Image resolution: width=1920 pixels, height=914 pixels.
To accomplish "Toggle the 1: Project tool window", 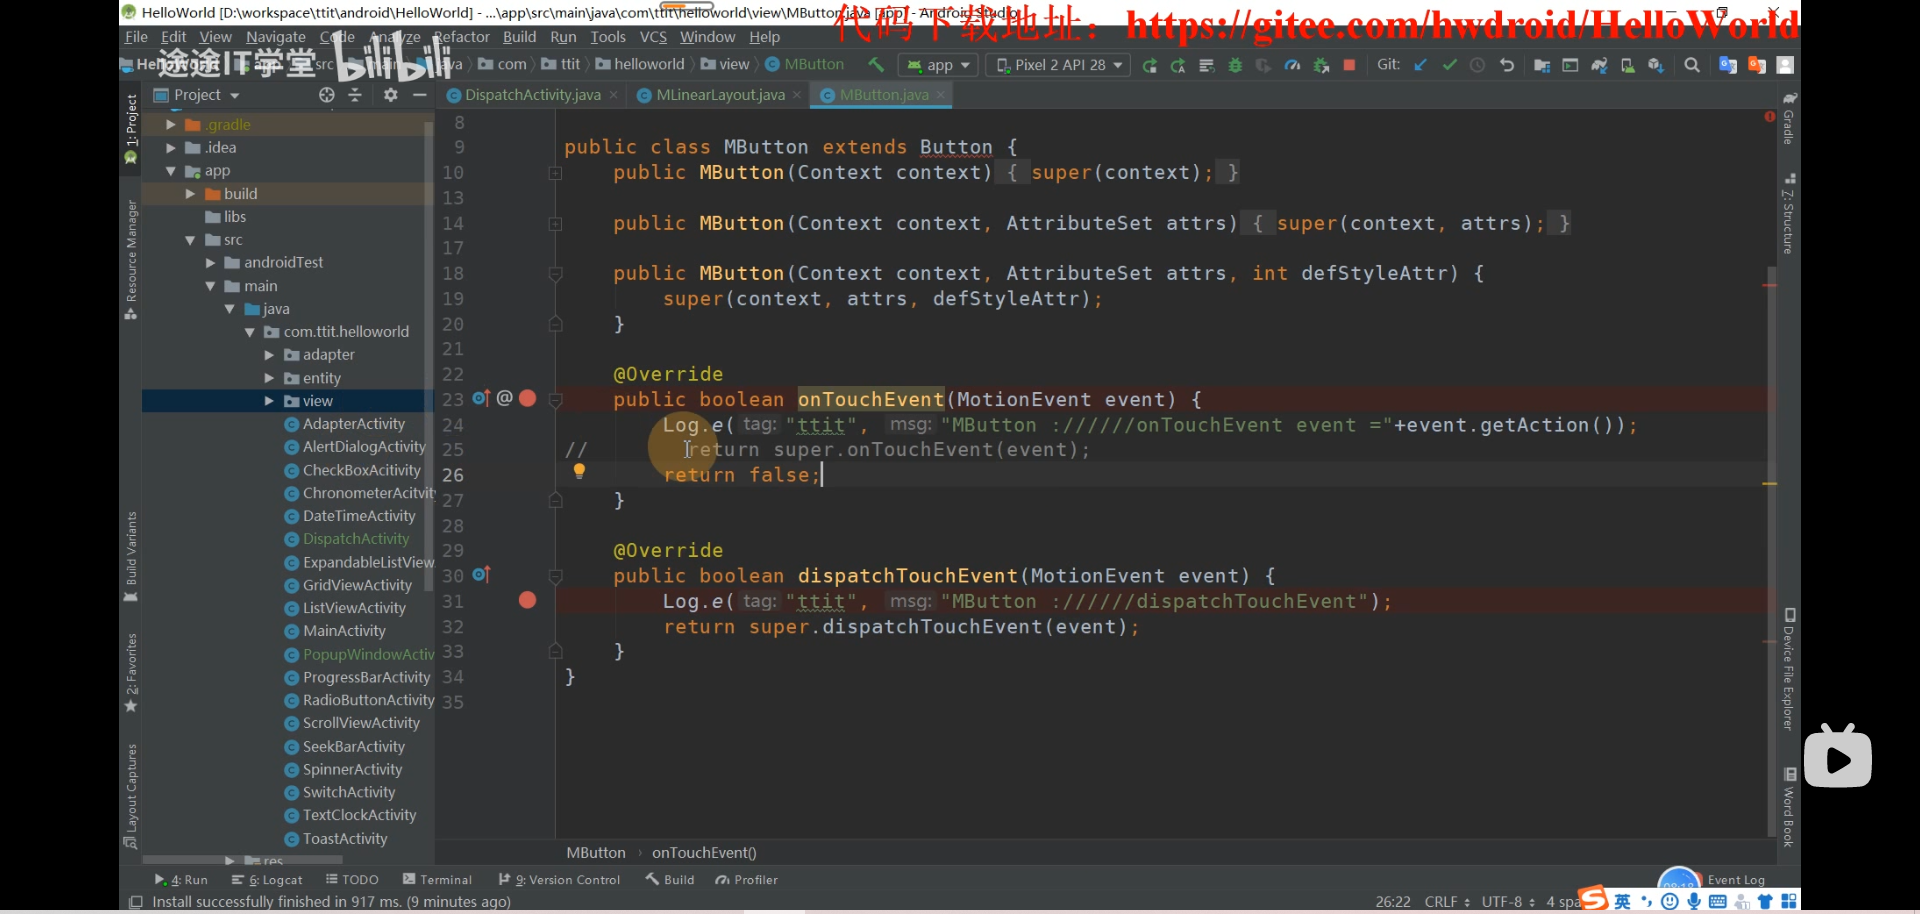I will [131, 129].
